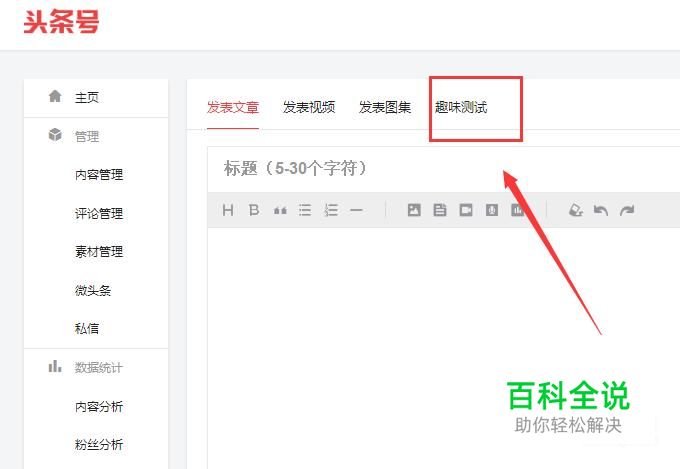Toggle bold formatting with B icon
680x469 pixels.
coord(254,210)
